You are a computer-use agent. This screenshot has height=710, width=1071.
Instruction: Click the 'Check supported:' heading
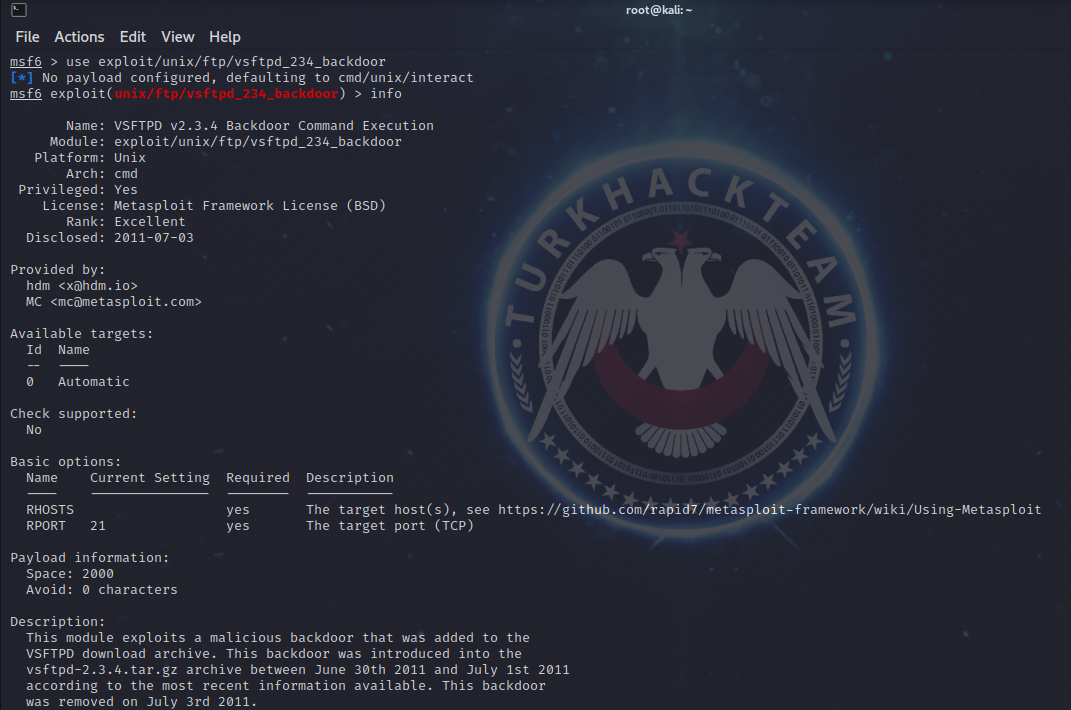click(x=74, y=413)
